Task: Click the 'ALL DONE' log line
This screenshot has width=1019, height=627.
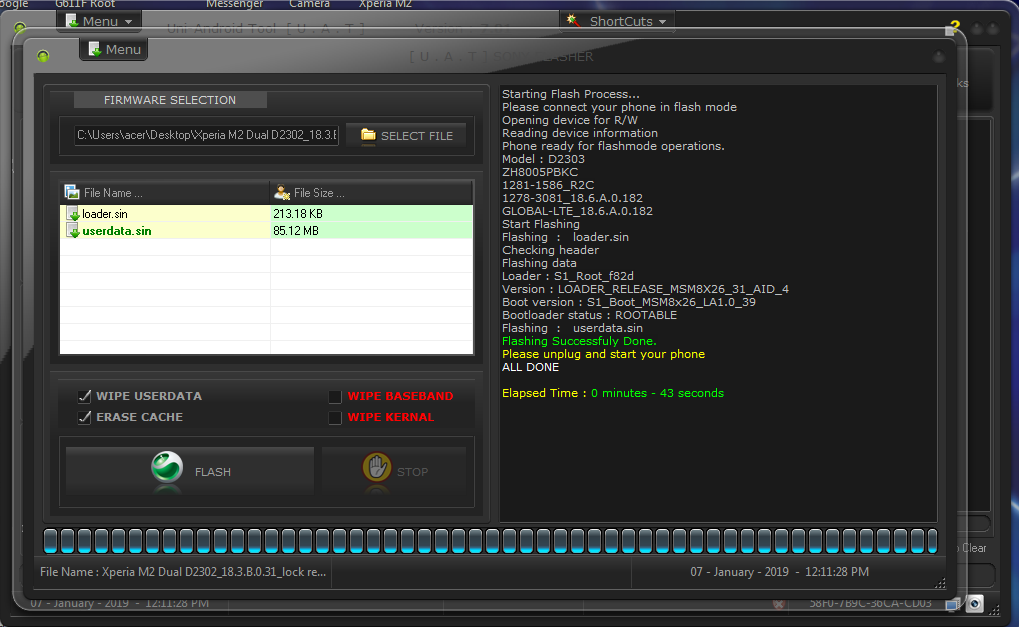Action: coord(530,367)
